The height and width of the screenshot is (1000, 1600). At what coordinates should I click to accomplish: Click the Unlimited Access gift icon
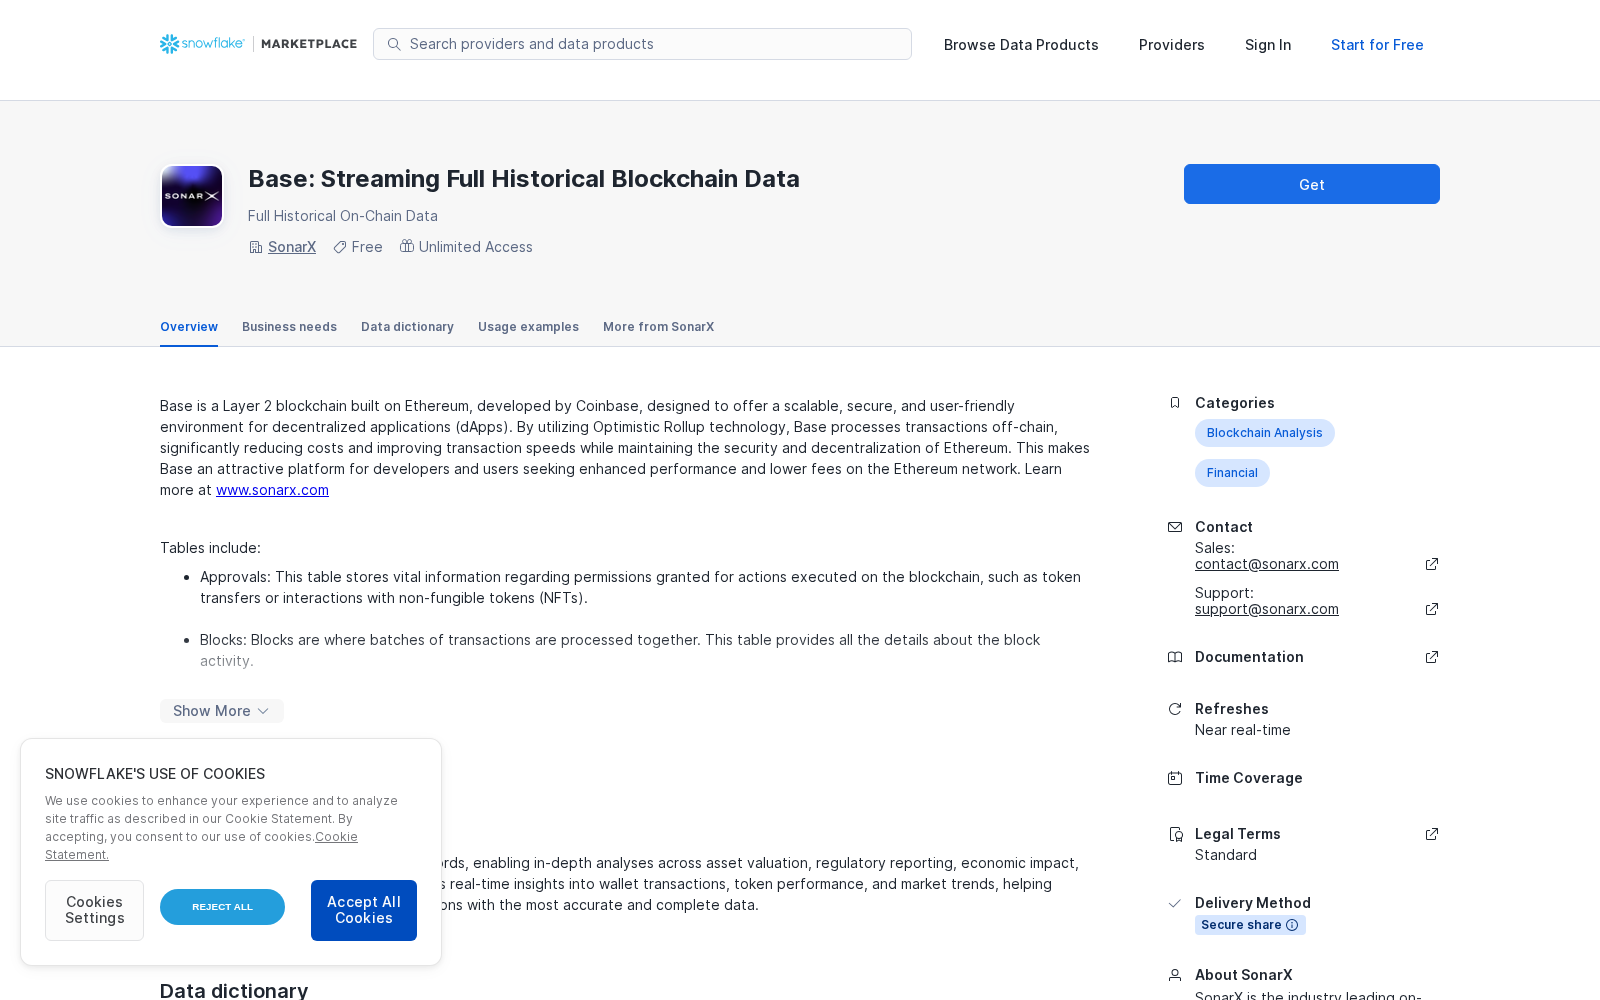407,246
